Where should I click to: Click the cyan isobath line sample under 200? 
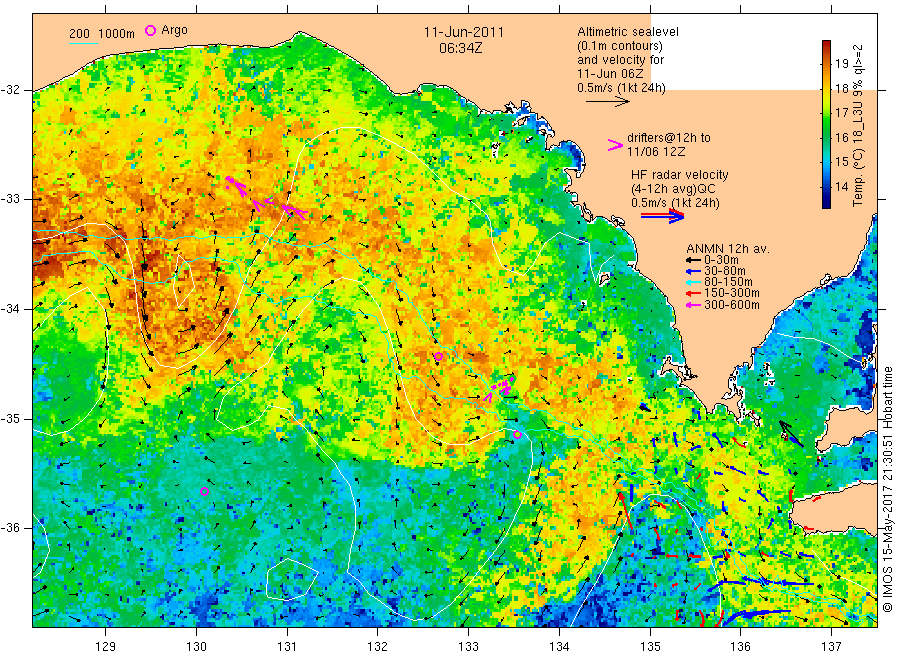83,43
